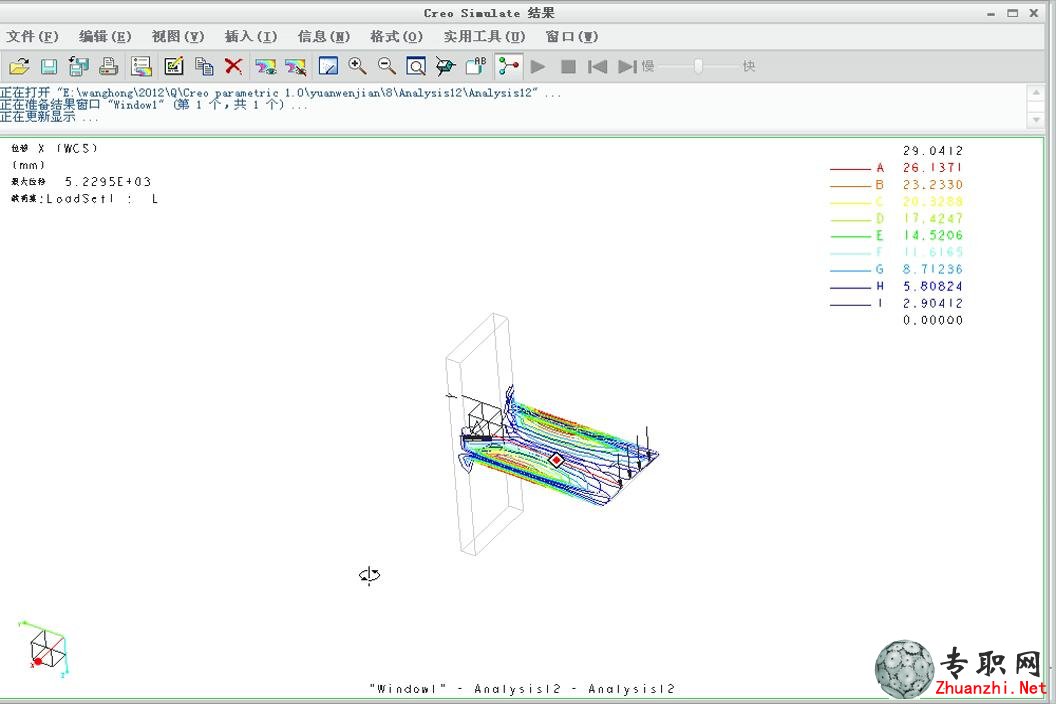
Task: Click the max displacement value 5.2295E+03
Action: (108, 181)
